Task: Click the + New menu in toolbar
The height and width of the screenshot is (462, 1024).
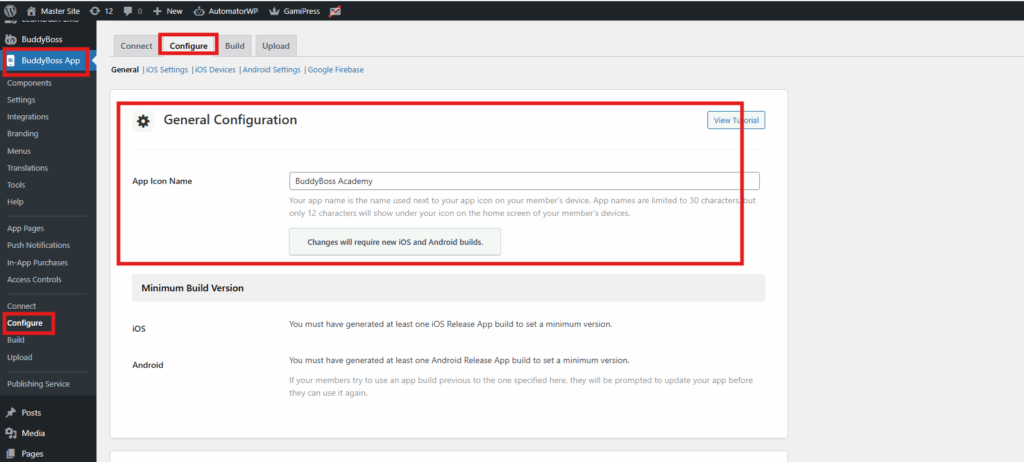Action: coord(167,10)
